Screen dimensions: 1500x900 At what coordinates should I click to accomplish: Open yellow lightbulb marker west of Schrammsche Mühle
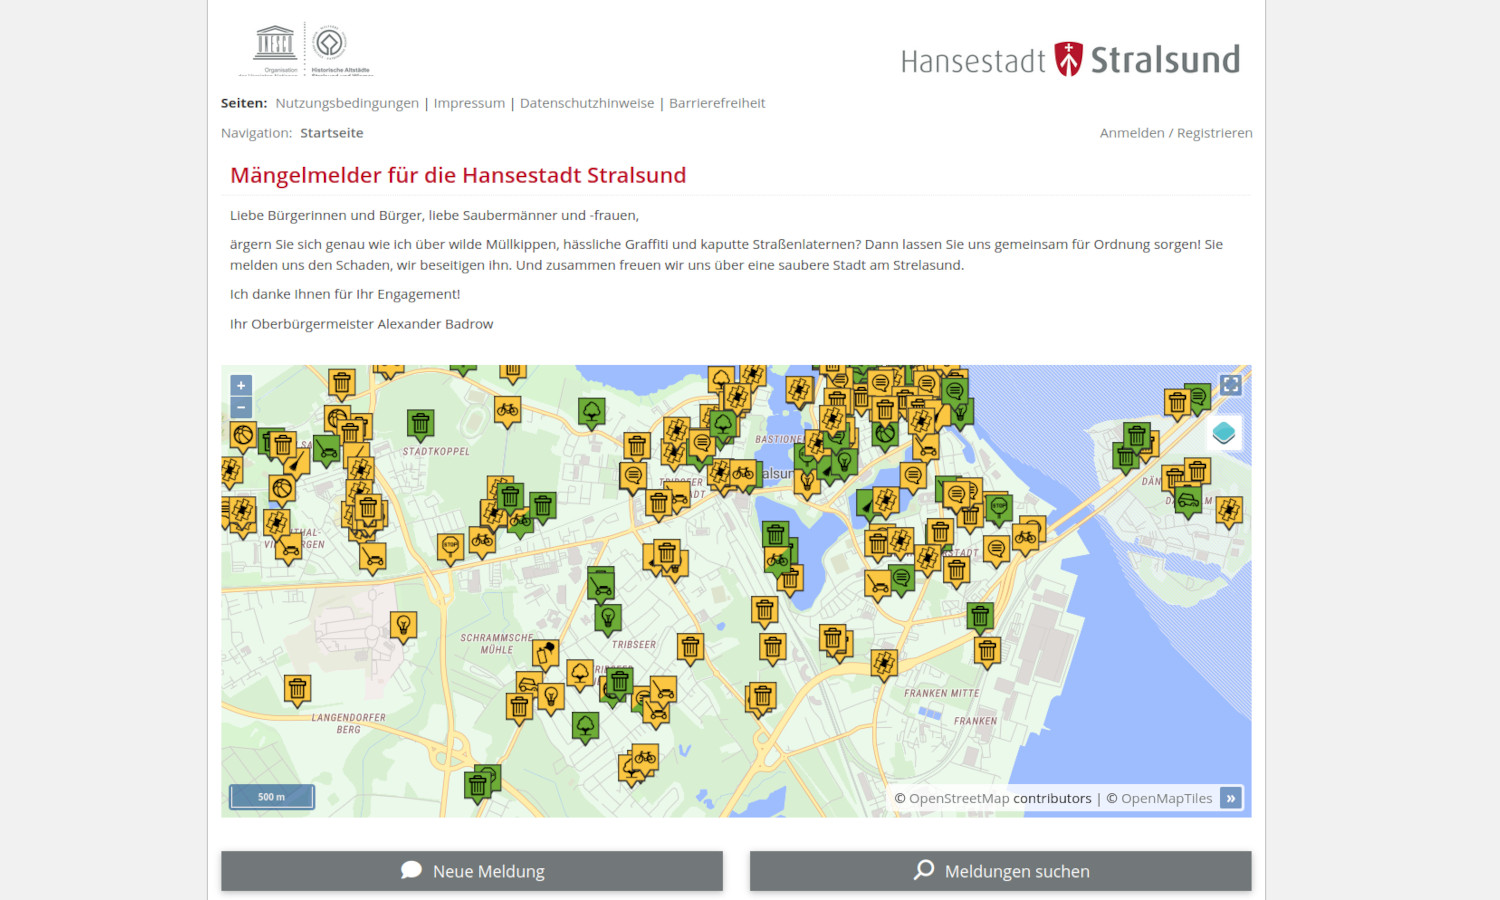403,626
